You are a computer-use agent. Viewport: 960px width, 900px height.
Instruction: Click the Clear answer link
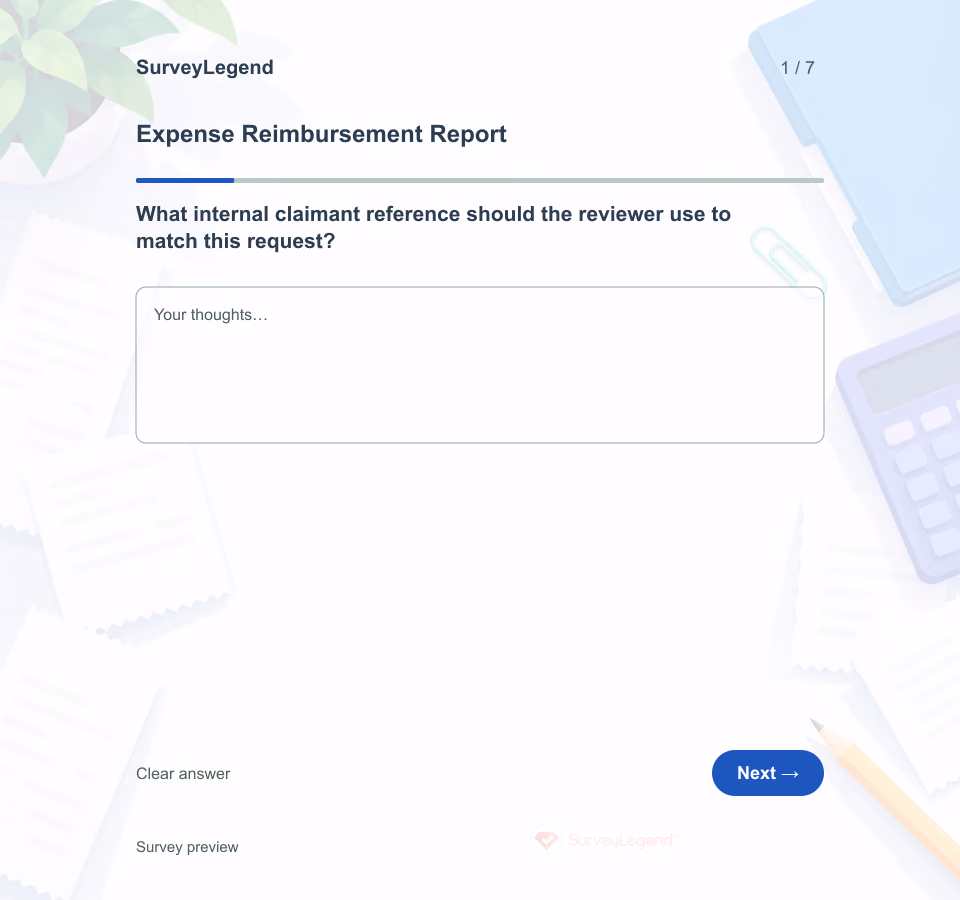pyautogui.click(x=183, y=773)
